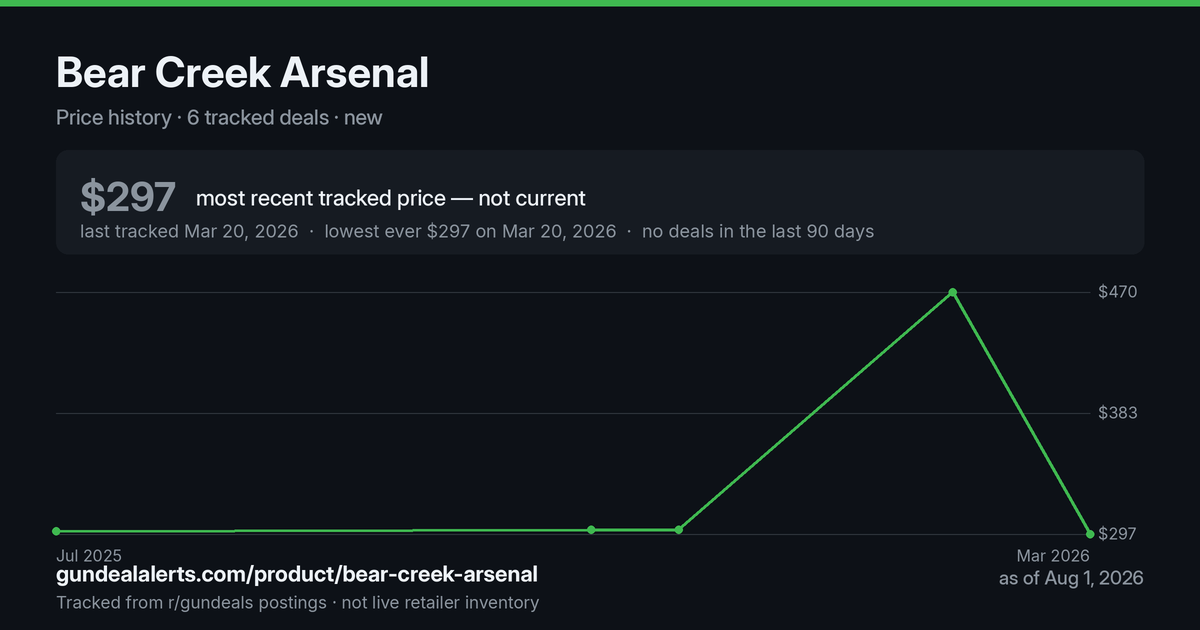The width and height of the screenshot is (1200, 630).
Task: Click the 'last tracked Mar 20, 2026' text
Action: [x=189, y=231]
